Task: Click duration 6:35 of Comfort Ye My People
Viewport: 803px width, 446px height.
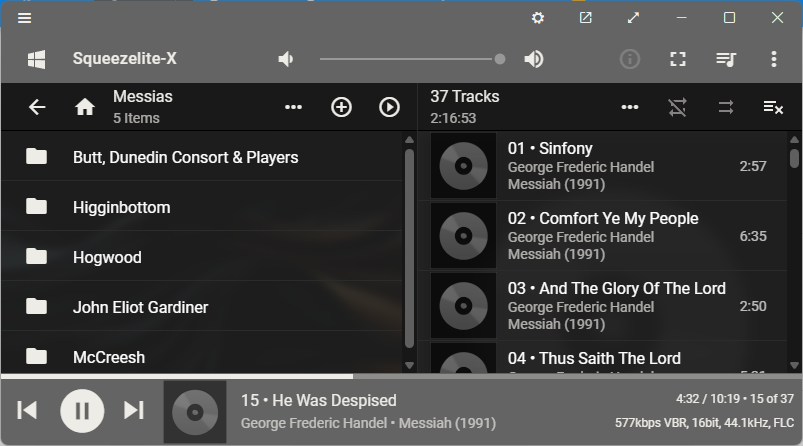Action: 753,236
